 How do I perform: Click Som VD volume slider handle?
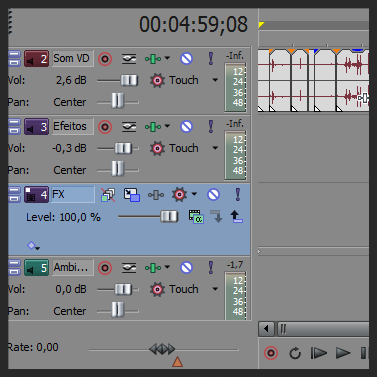pos(129,80)
